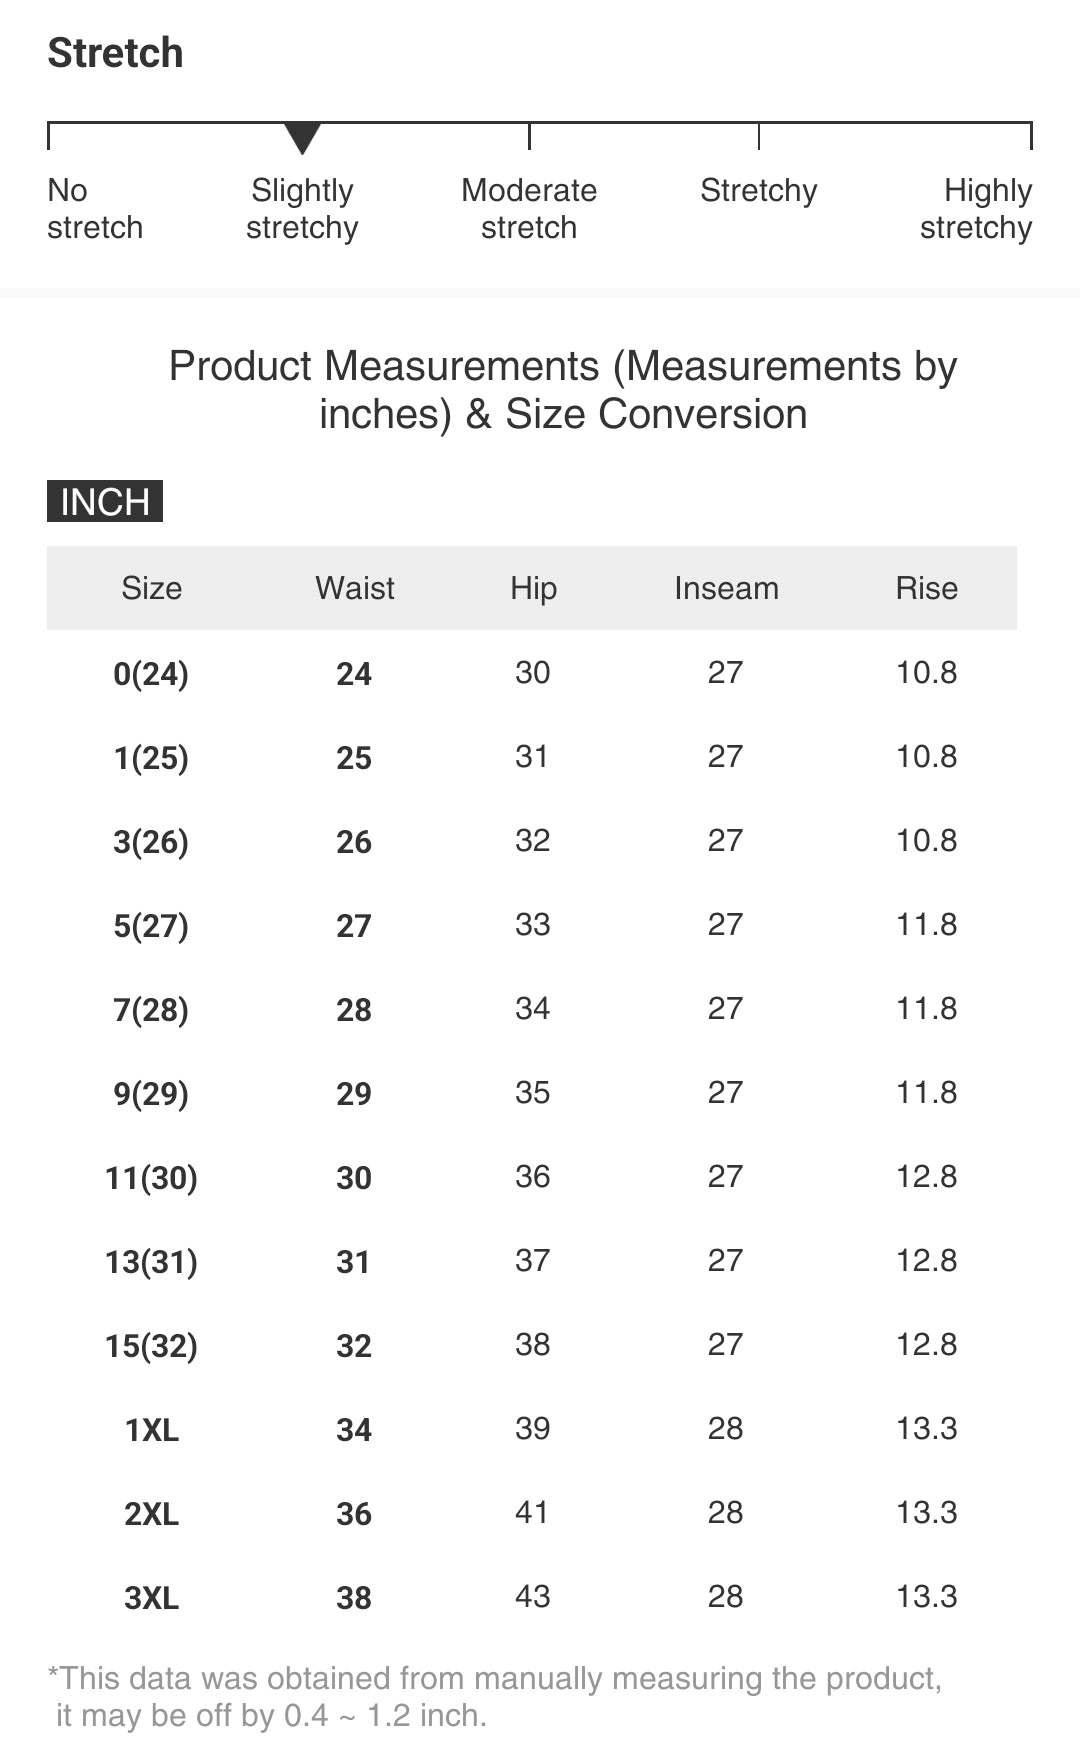Click the 'Moderate stretch' scale label
Viewport: 1080px width, 1741px height.
(529, 209)
